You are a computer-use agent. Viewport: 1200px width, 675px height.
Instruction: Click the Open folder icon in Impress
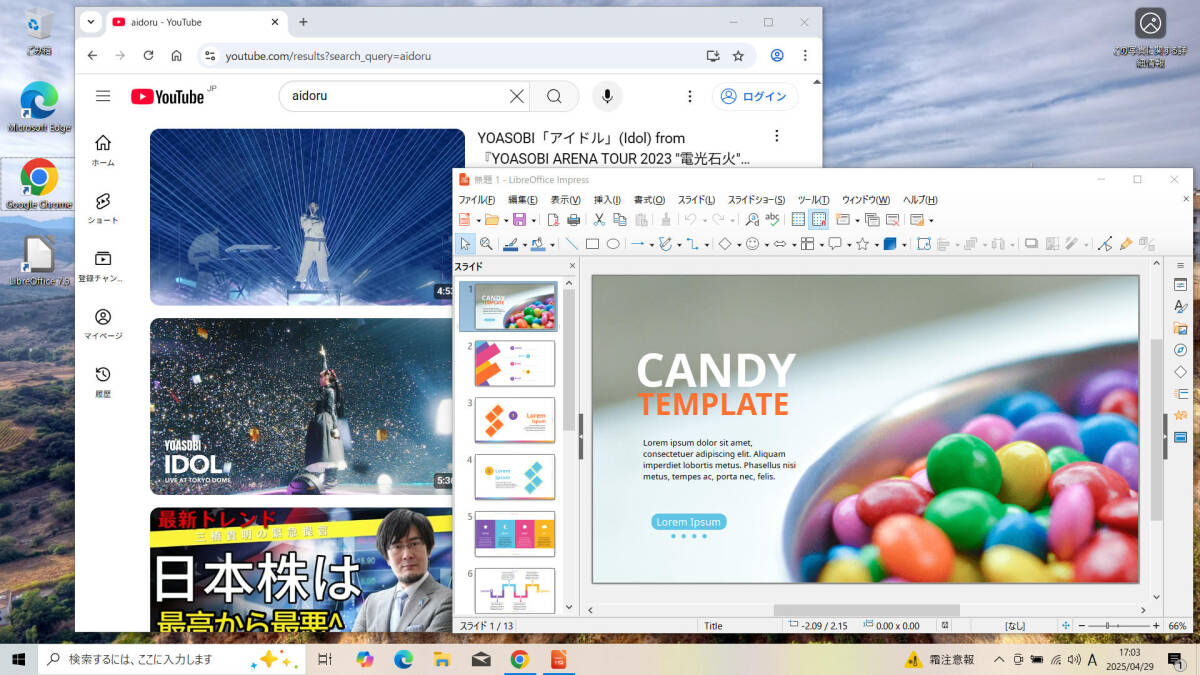point(492,219)
